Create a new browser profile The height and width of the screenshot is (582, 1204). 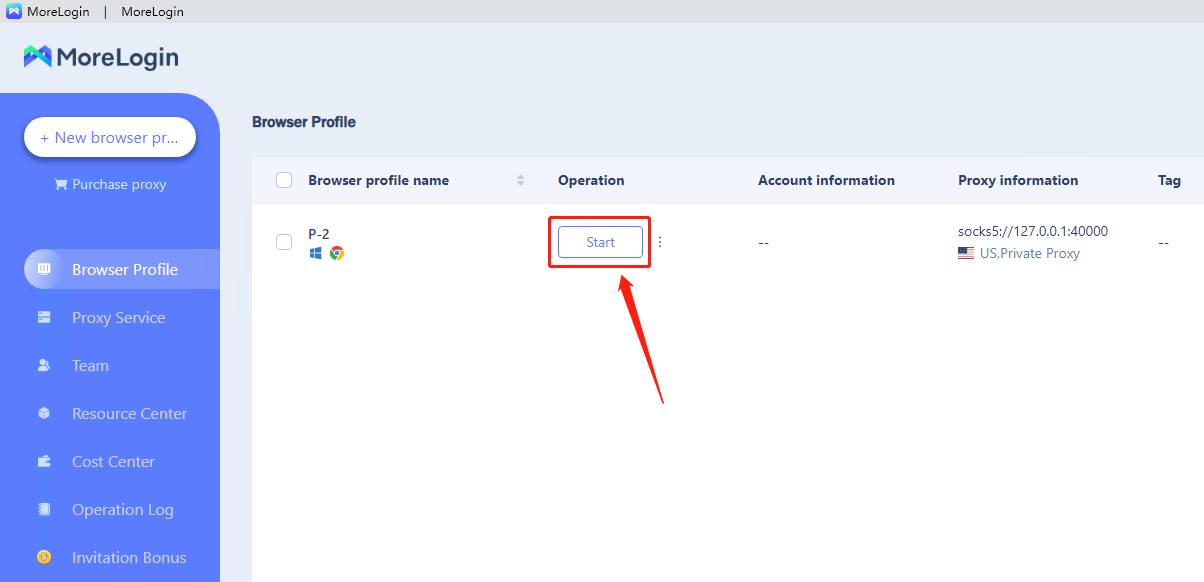[110, 138]
